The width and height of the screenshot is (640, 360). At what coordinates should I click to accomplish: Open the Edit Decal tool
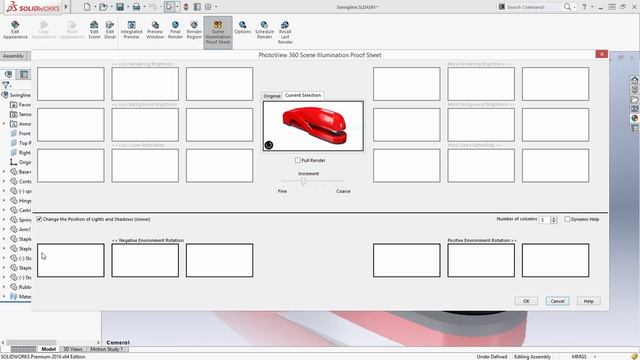point(110,29)
